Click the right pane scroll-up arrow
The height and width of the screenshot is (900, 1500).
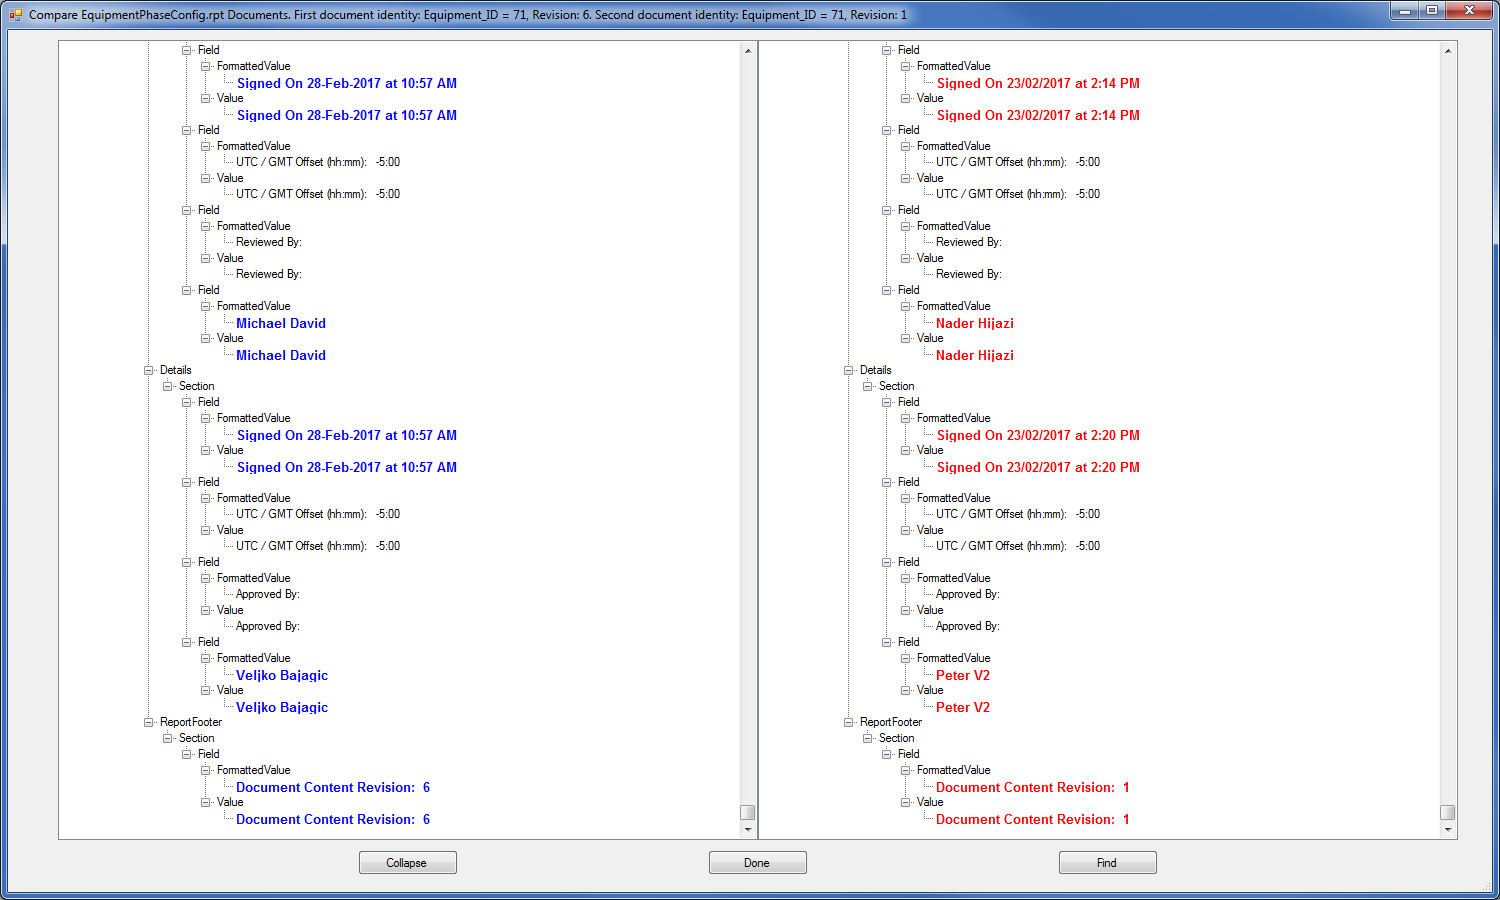click(1447, 50)
